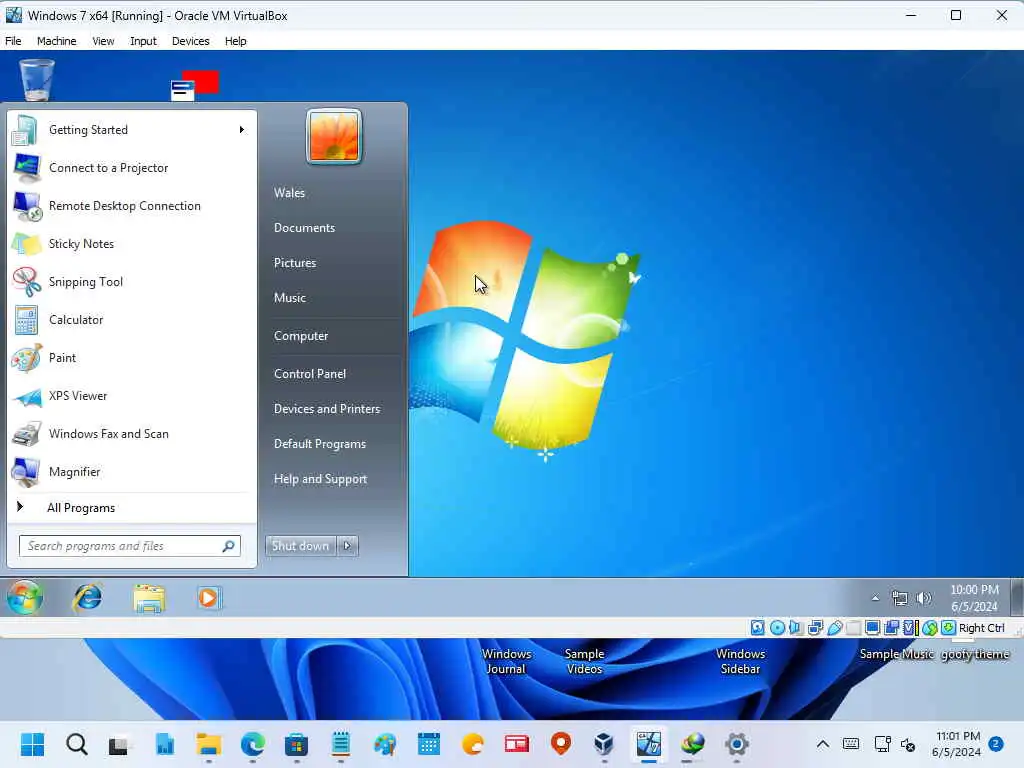Click VirtualBox network indicator
Image resolution: width=1024 pixels, height=768 pixels.
[x=815, y=628]
